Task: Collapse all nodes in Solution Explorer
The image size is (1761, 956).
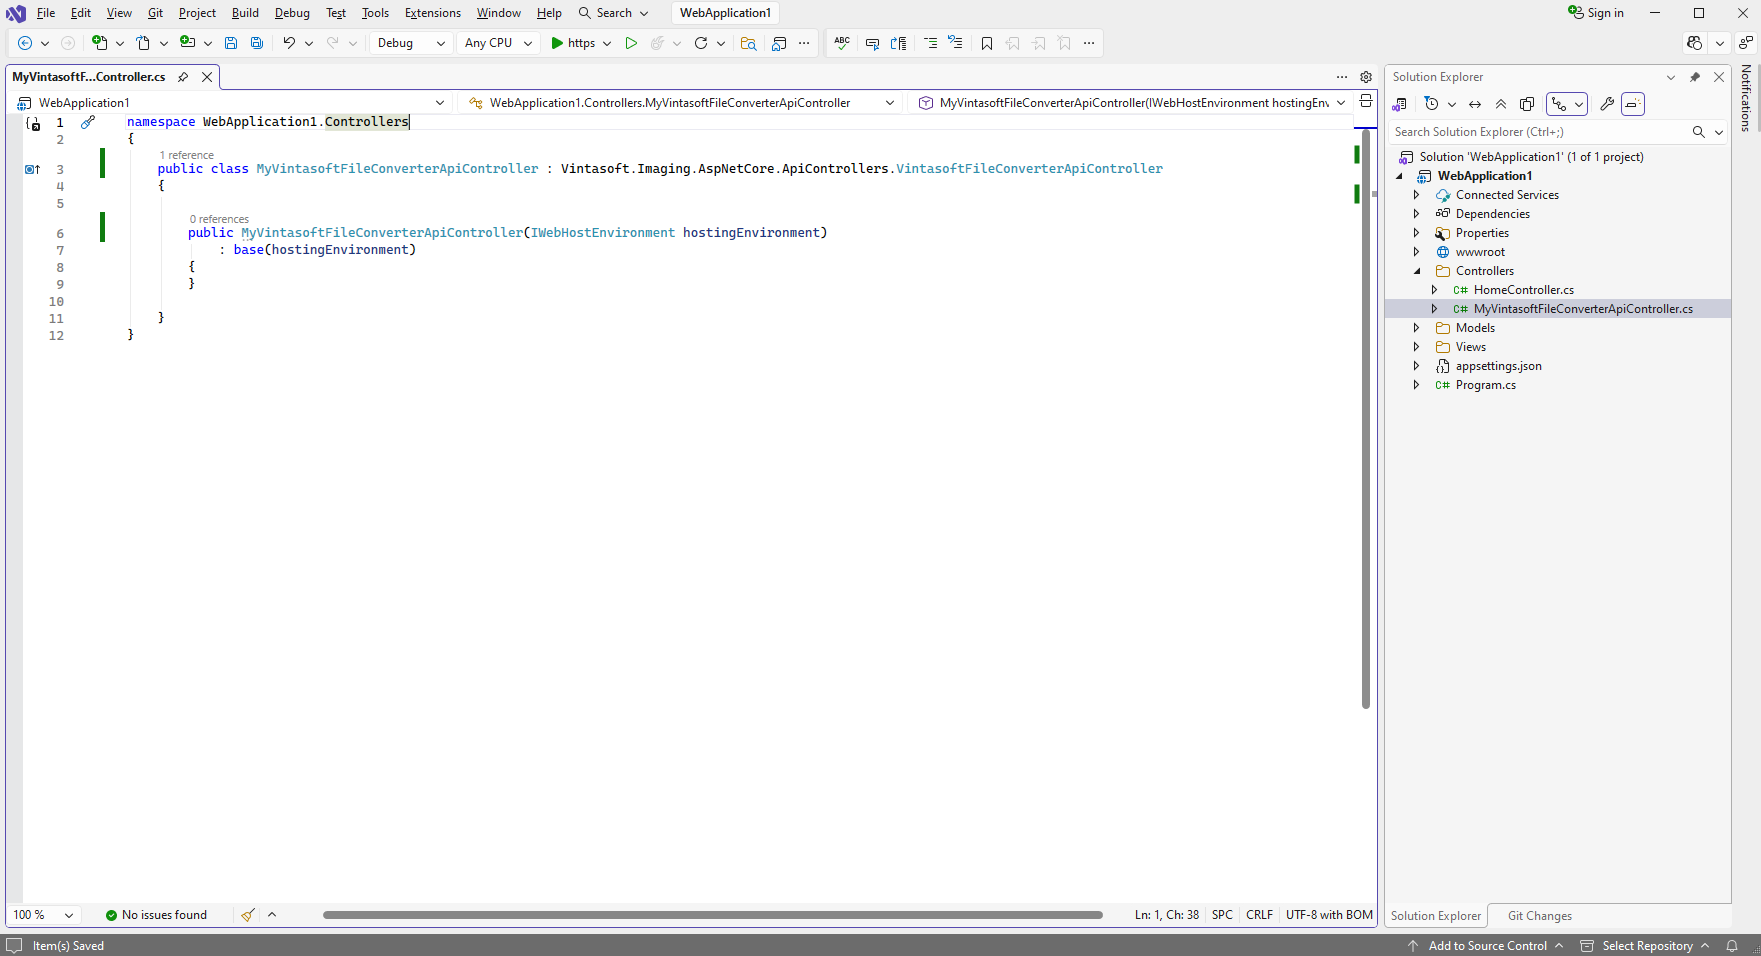Action: [x=1501, y=103]
